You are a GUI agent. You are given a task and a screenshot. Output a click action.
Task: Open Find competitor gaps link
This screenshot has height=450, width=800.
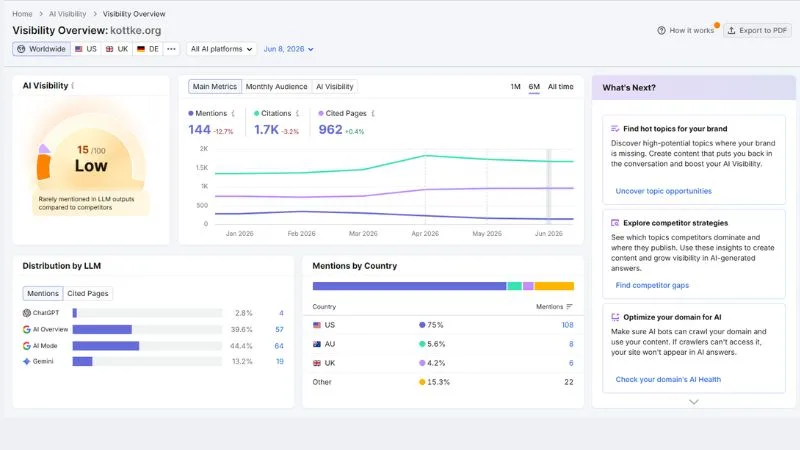652,285
